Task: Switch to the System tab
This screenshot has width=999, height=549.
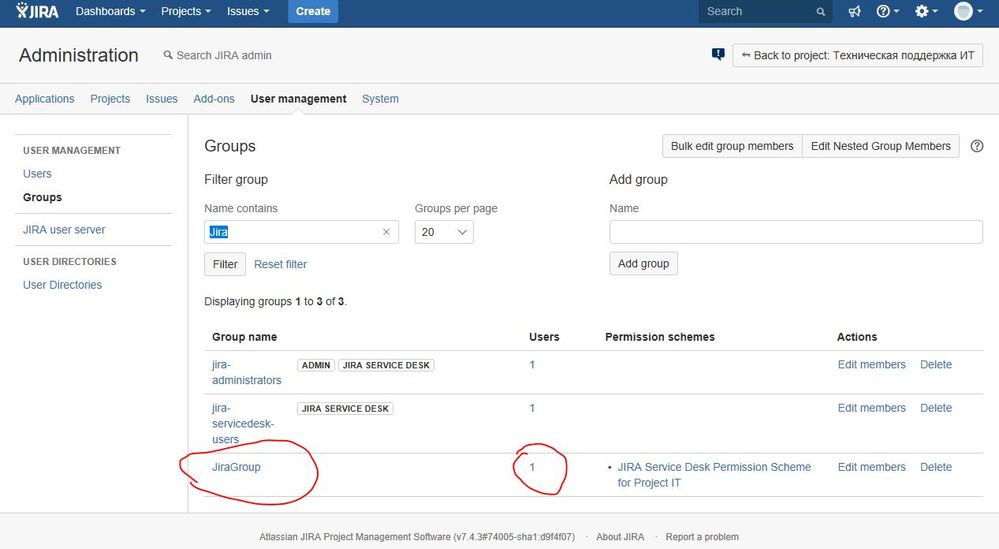Action: point(380,99)
